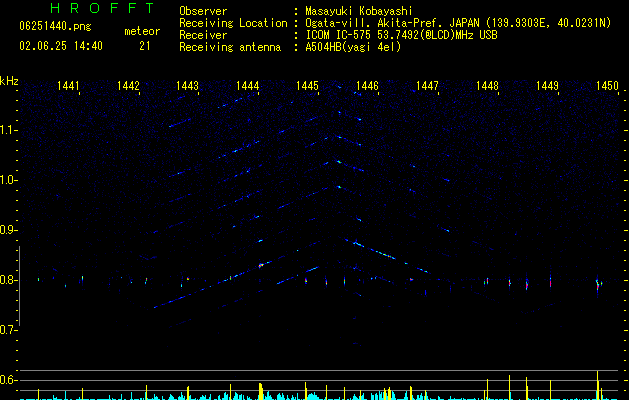This screenshot has width=629, height=400.
Task: Click the gray vertical range bar near 0.8 kHz
Action: click(x=19, y=286)
